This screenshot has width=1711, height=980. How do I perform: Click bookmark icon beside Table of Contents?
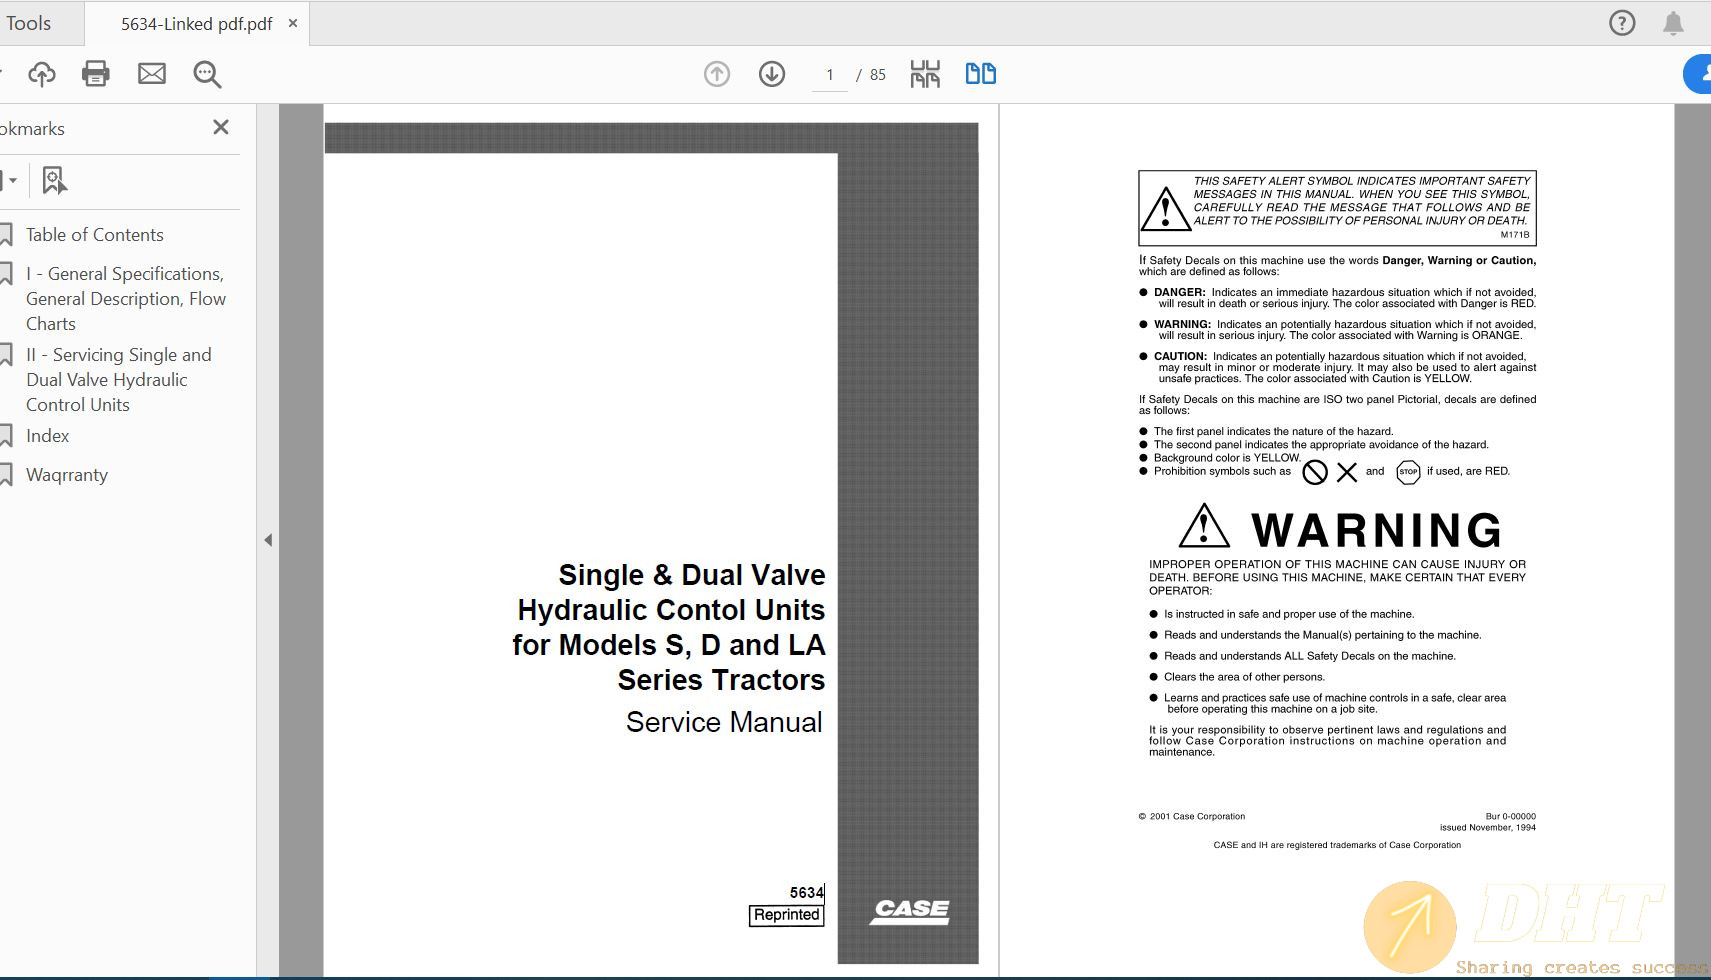6,235
